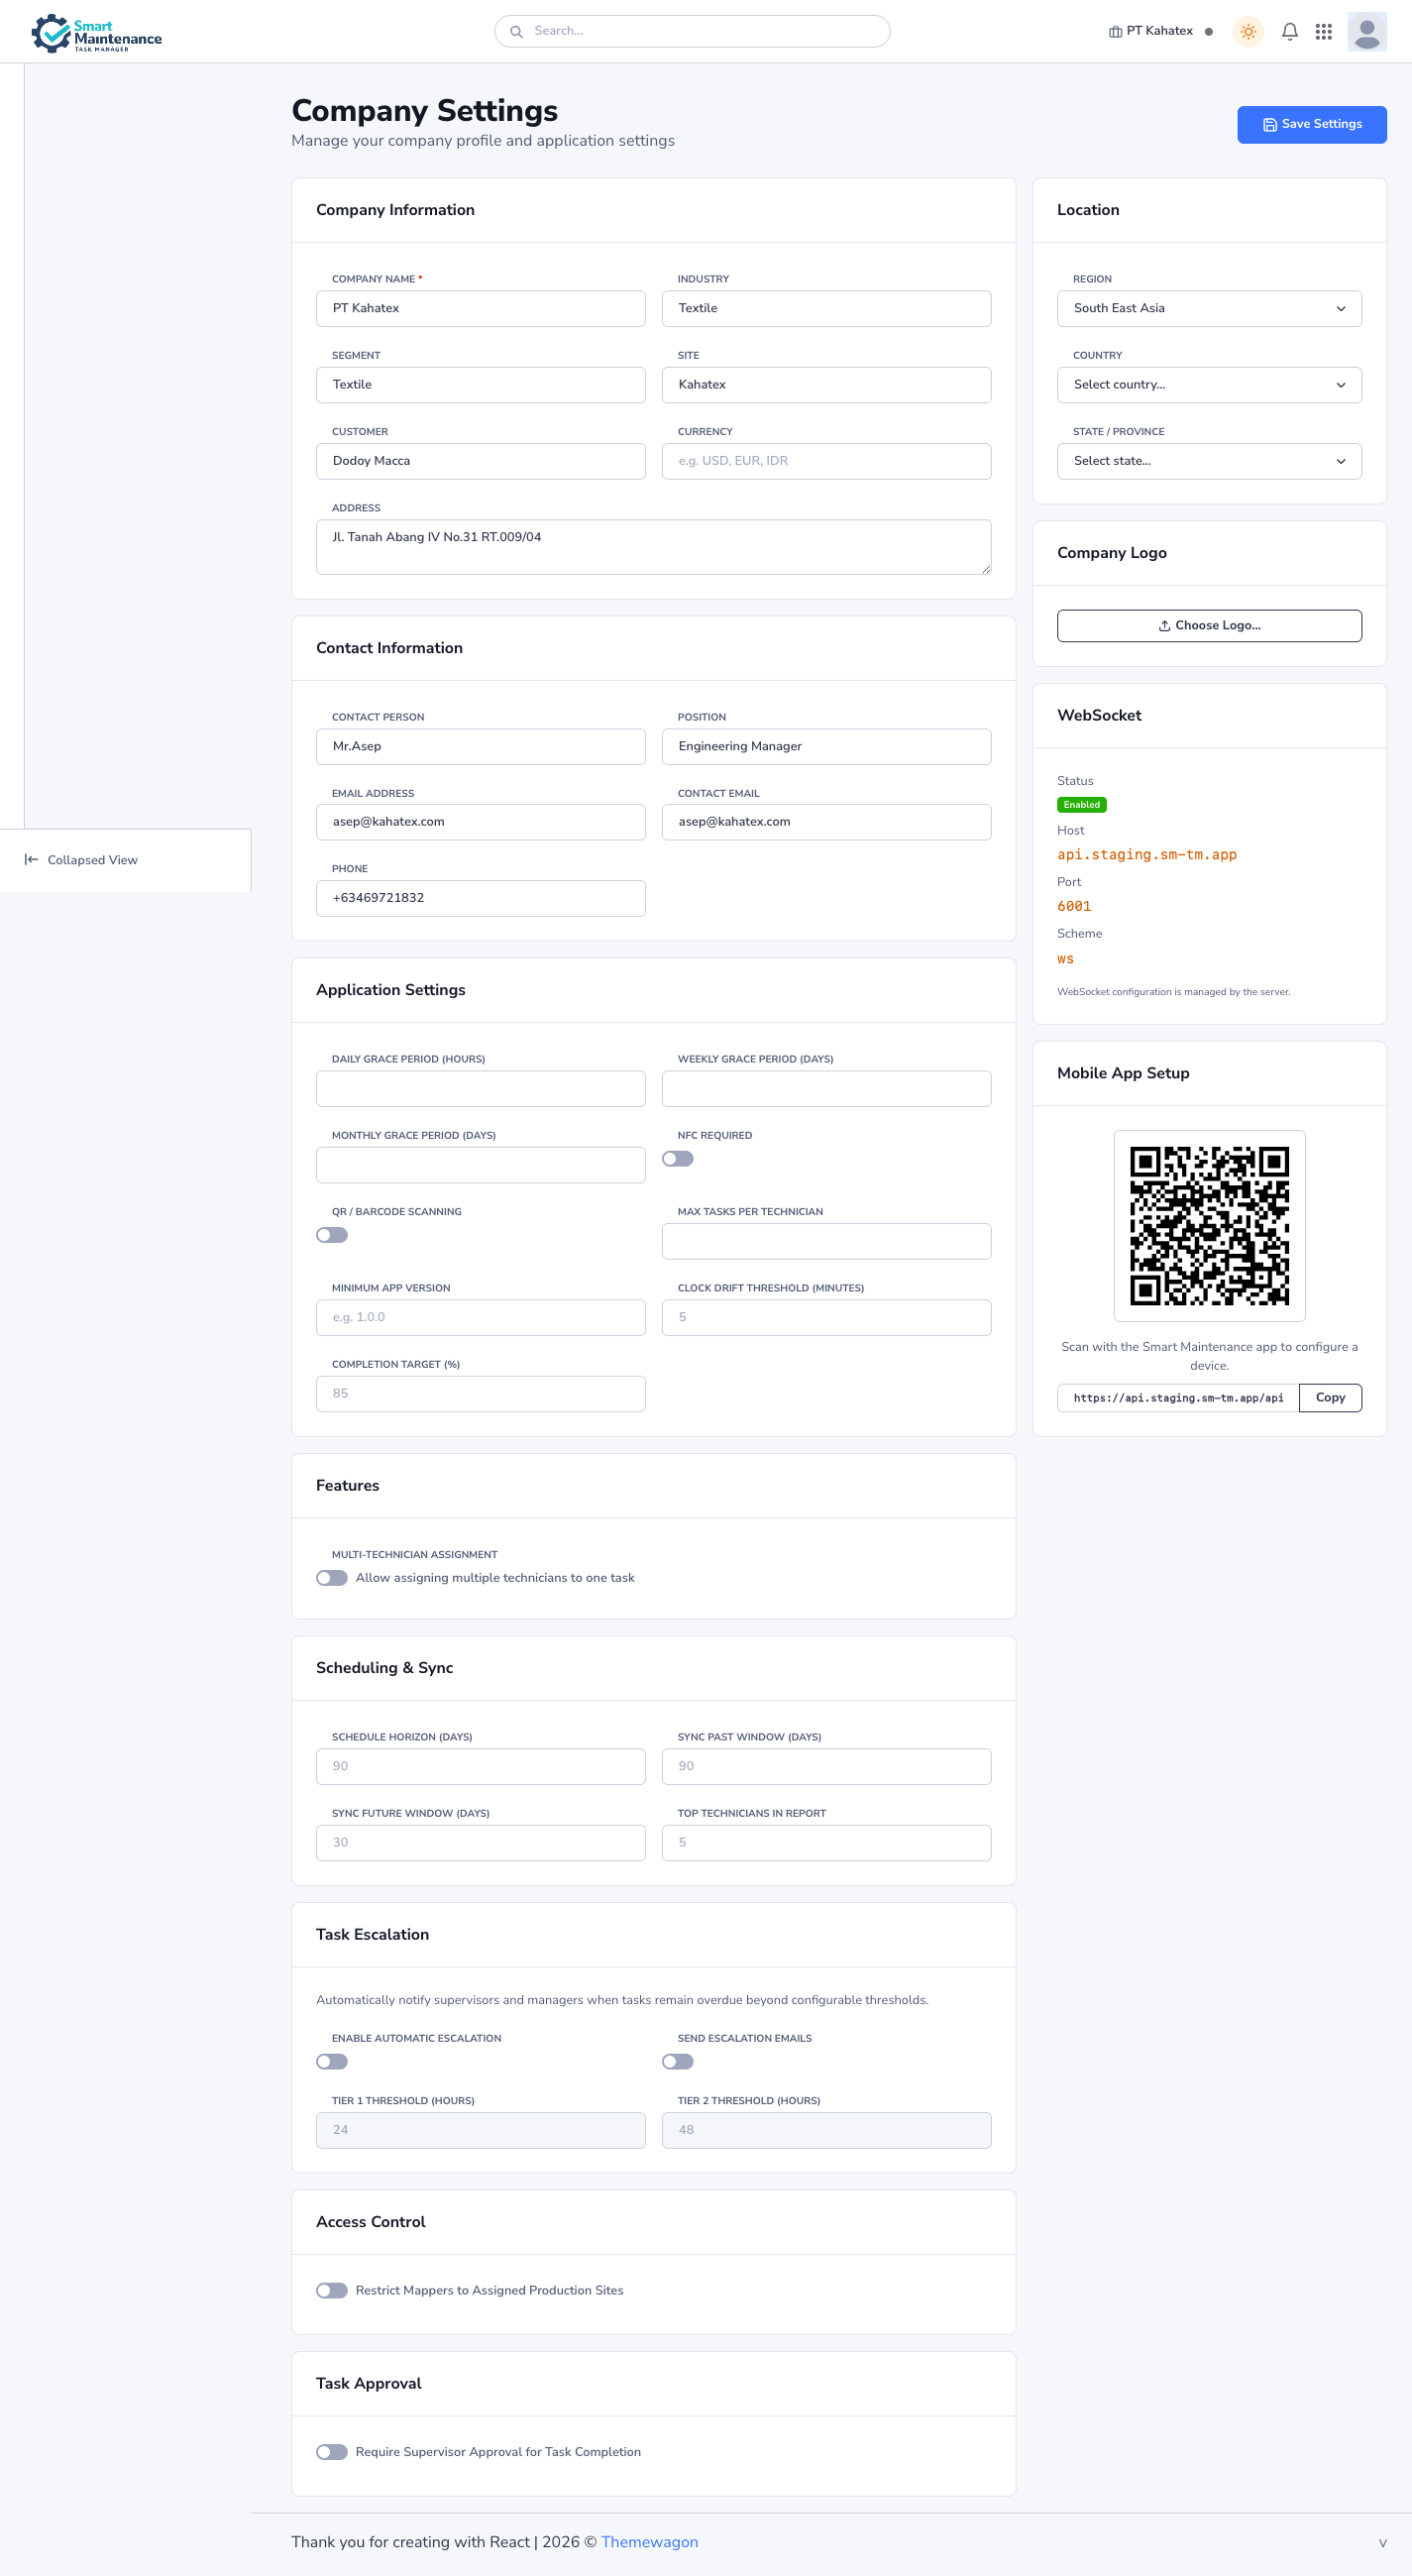Toggle the sun theme switcher icon
The image size is (1412, 2576).
(x=1247, y=32)
